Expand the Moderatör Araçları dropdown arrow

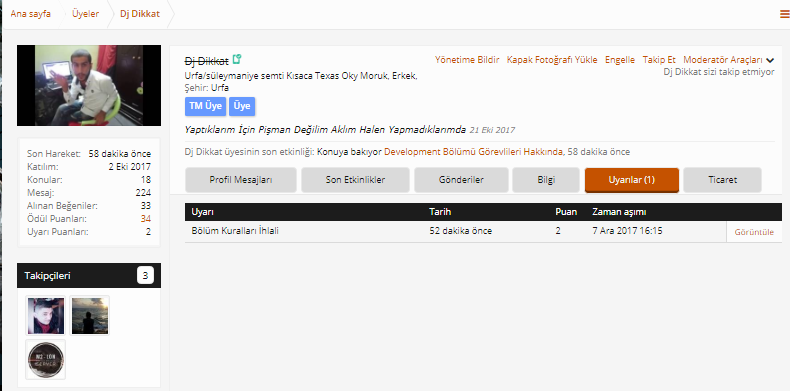coord(770,60)
